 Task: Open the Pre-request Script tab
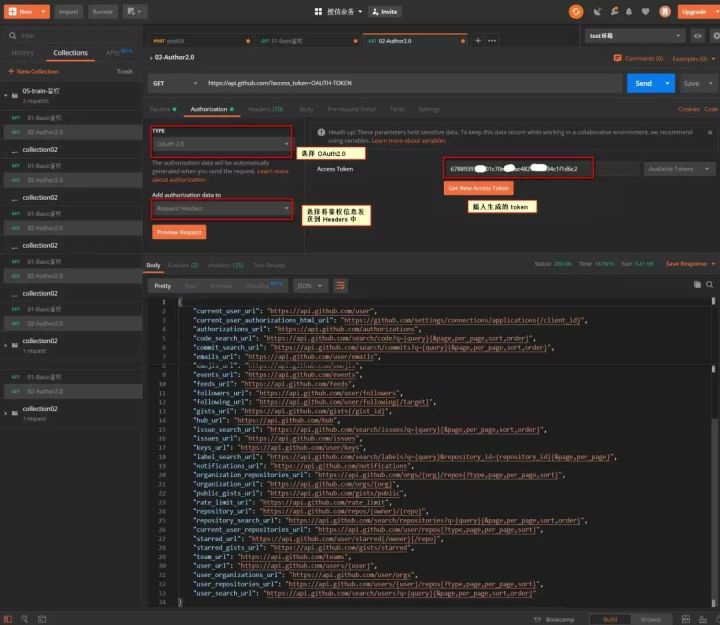coord(351,109)
